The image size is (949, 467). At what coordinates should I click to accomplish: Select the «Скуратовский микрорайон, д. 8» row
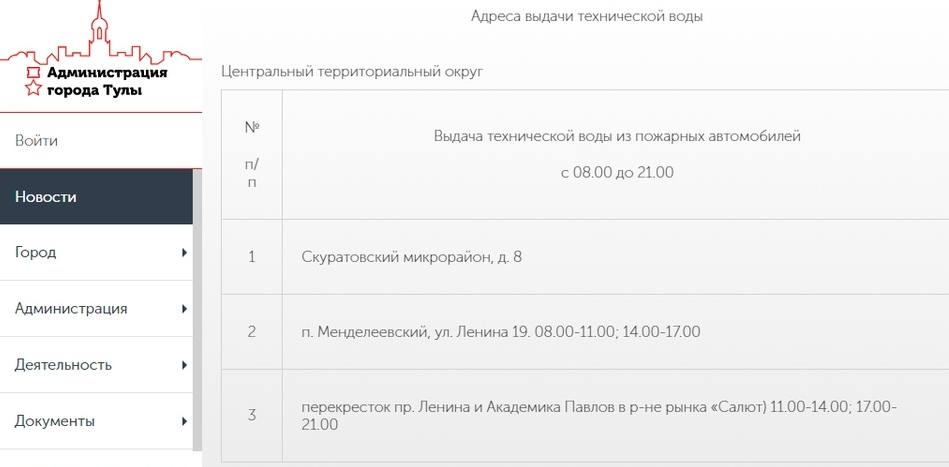click(411, 257)
